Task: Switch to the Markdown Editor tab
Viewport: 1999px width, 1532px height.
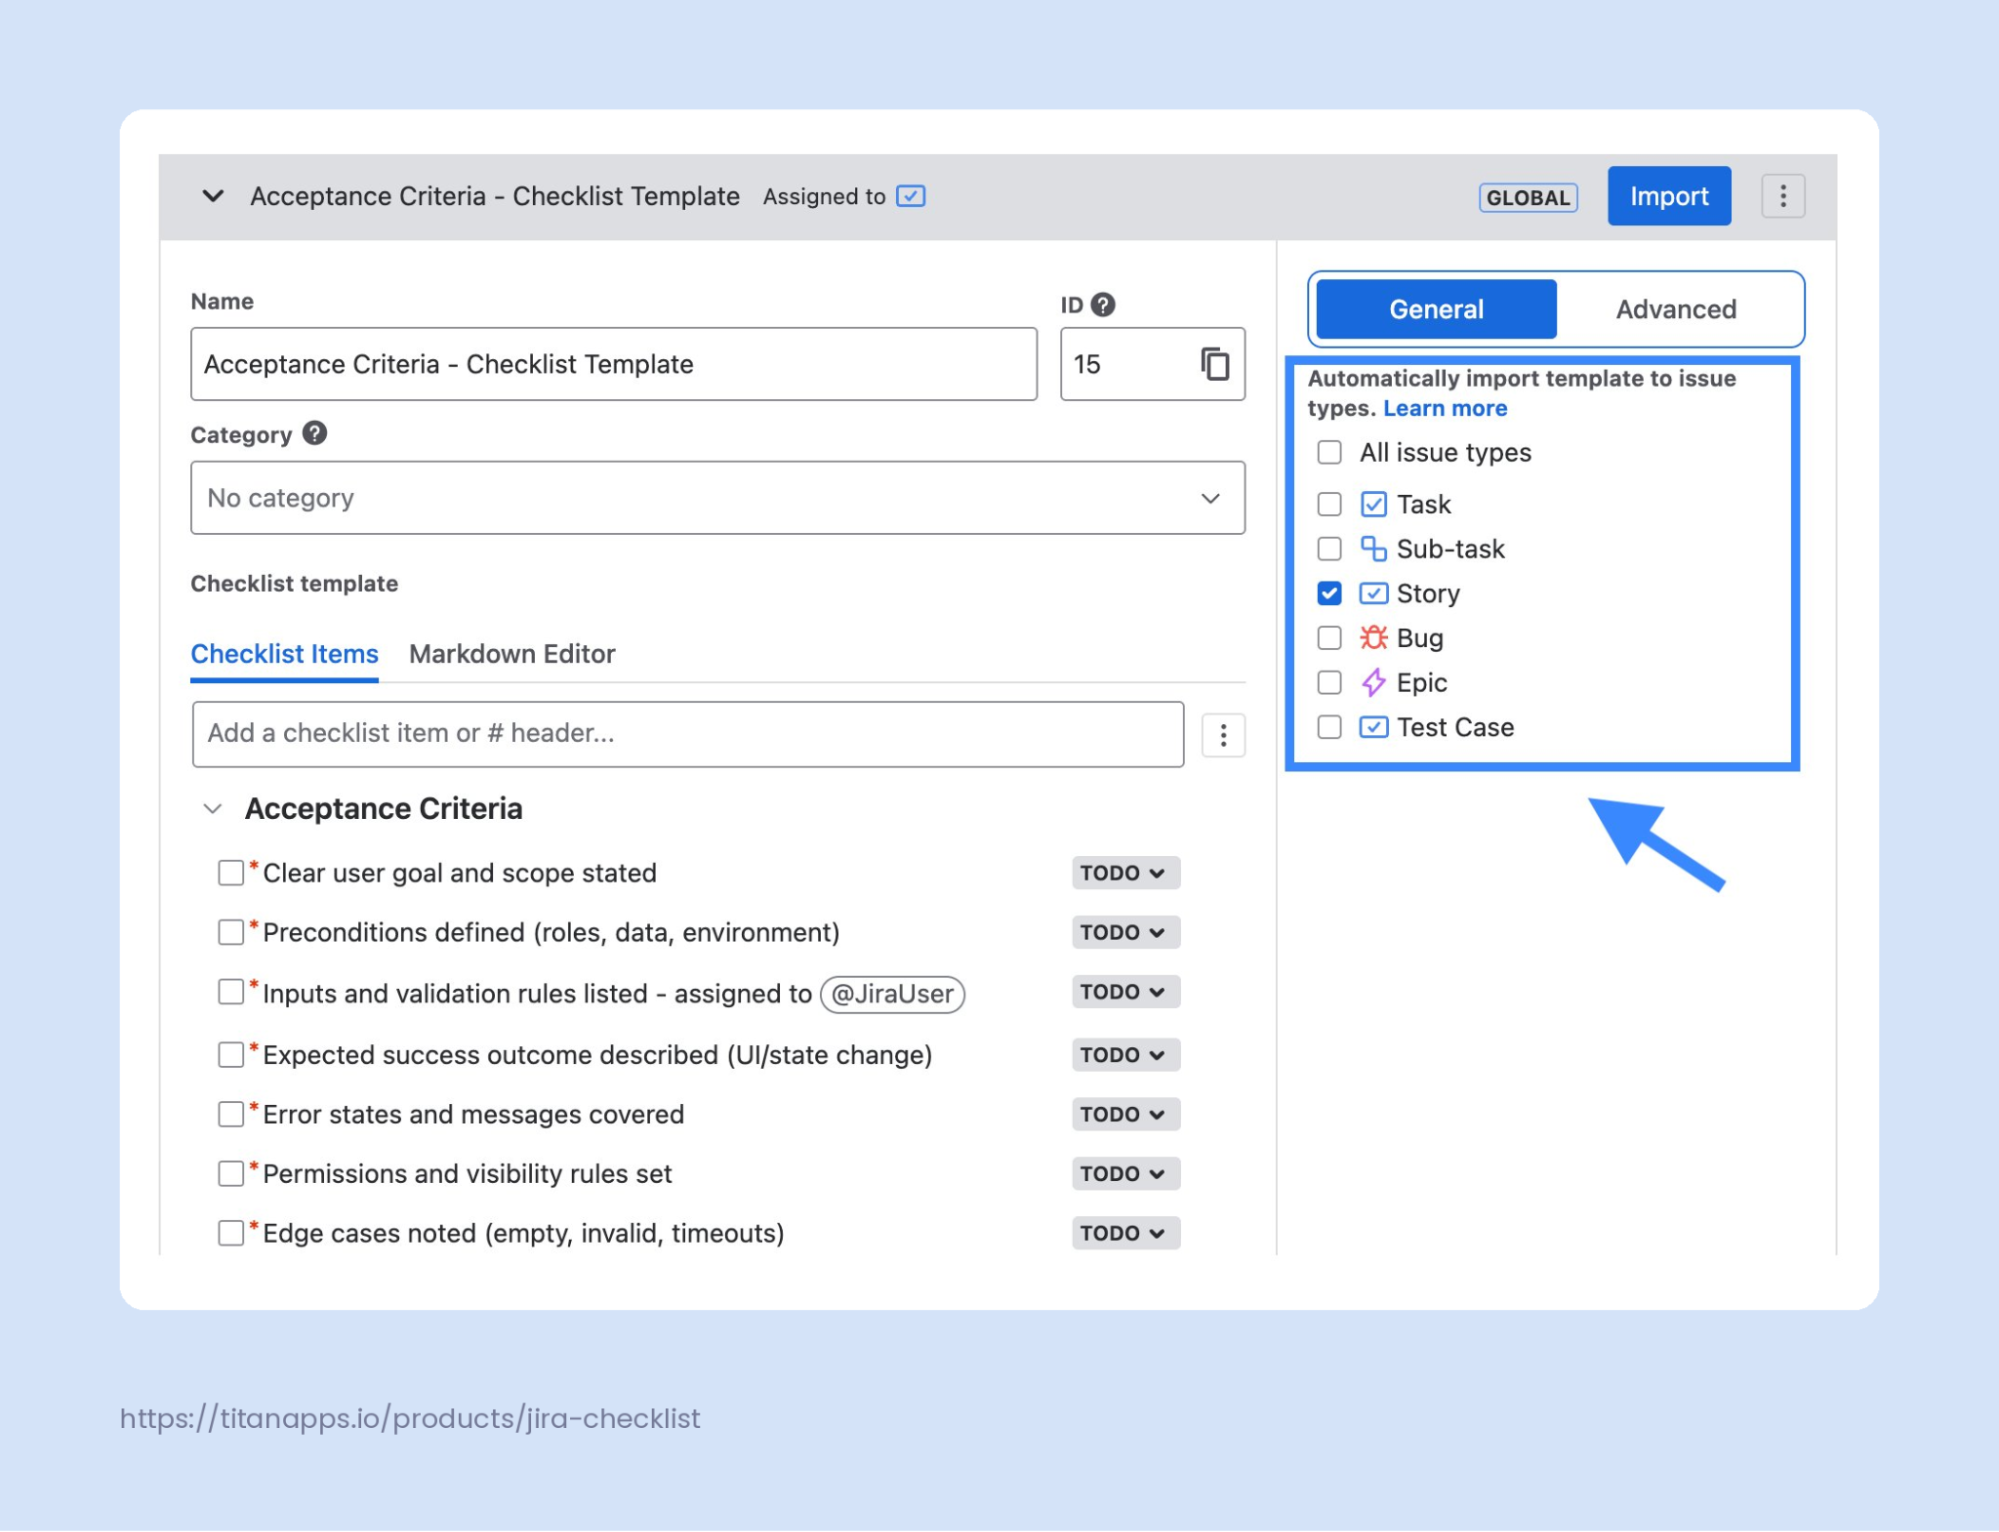Action: 512,654
